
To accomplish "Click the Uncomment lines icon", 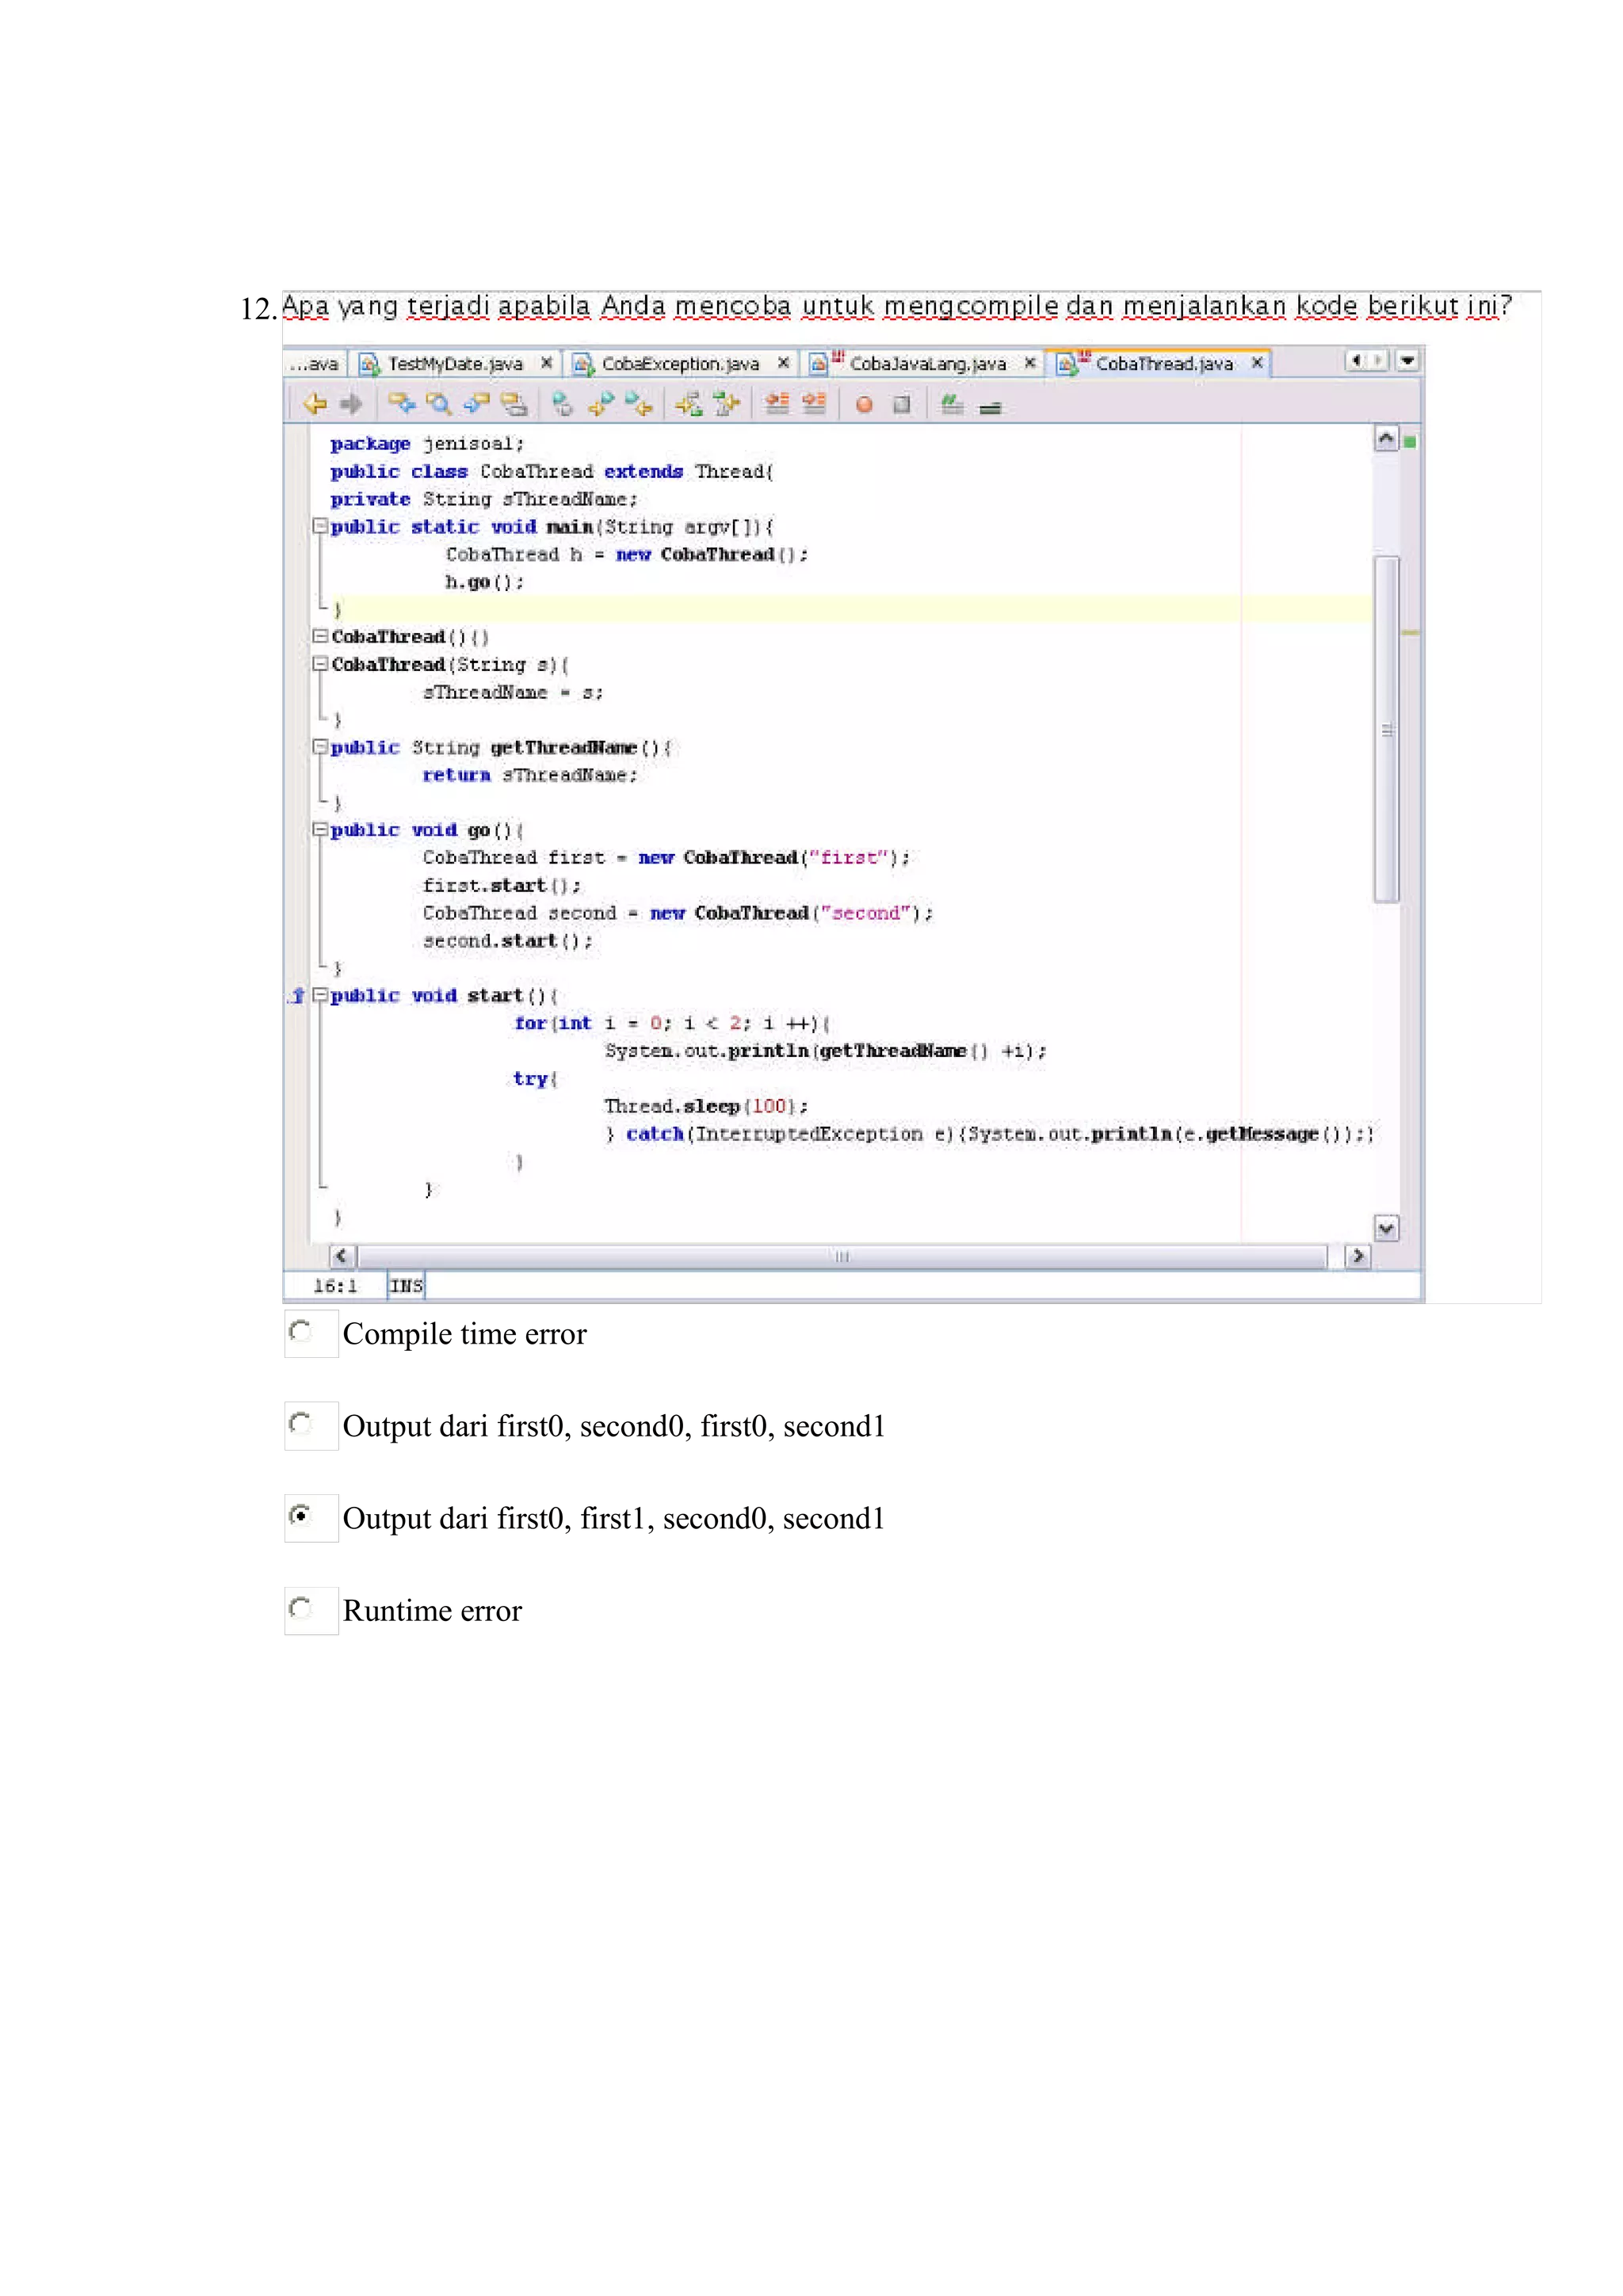I will [990, 407].
